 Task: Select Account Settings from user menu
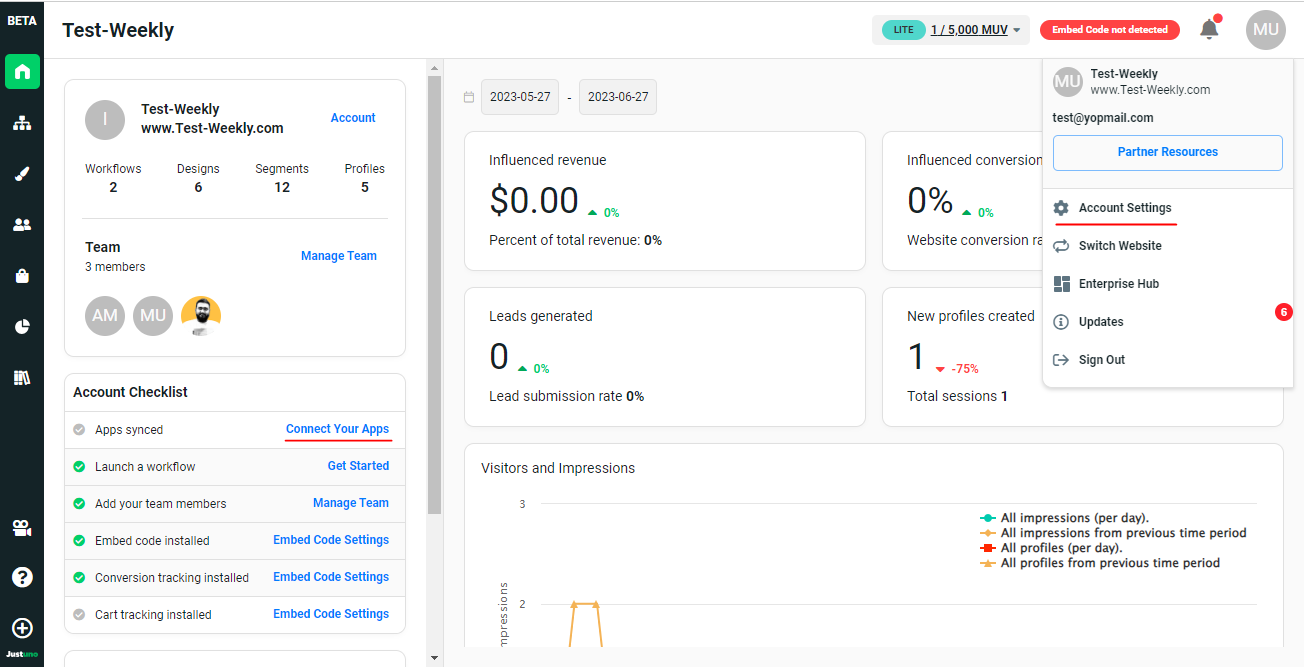click(1124, 208)
